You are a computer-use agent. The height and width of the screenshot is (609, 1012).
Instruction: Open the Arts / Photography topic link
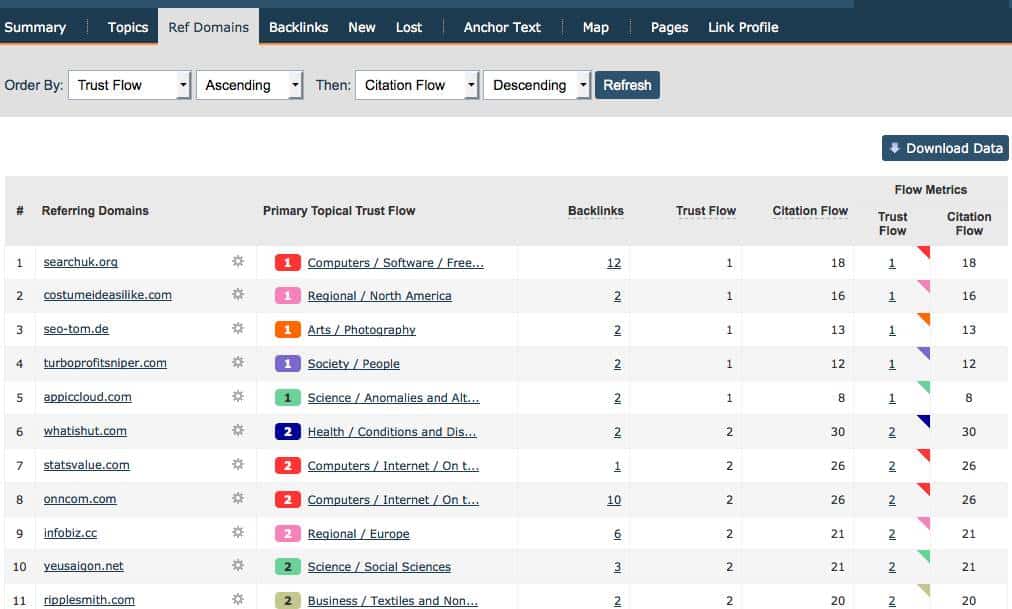(x=361, y=330)
